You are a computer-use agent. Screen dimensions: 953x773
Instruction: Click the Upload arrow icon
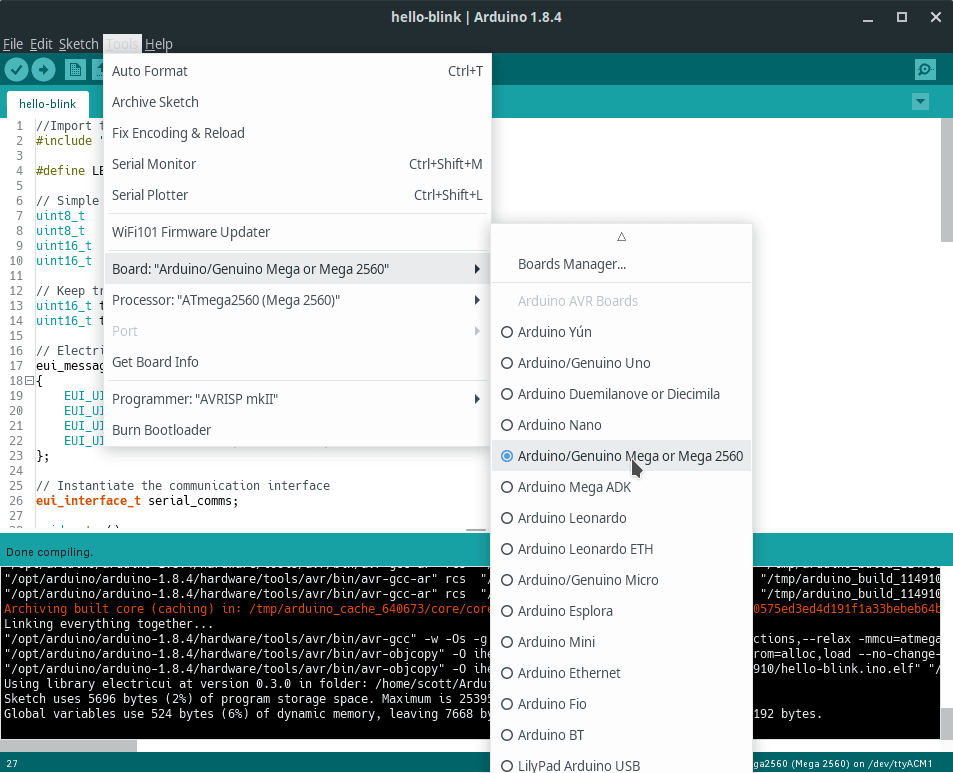pyautogui.click(x=43, y=69)
